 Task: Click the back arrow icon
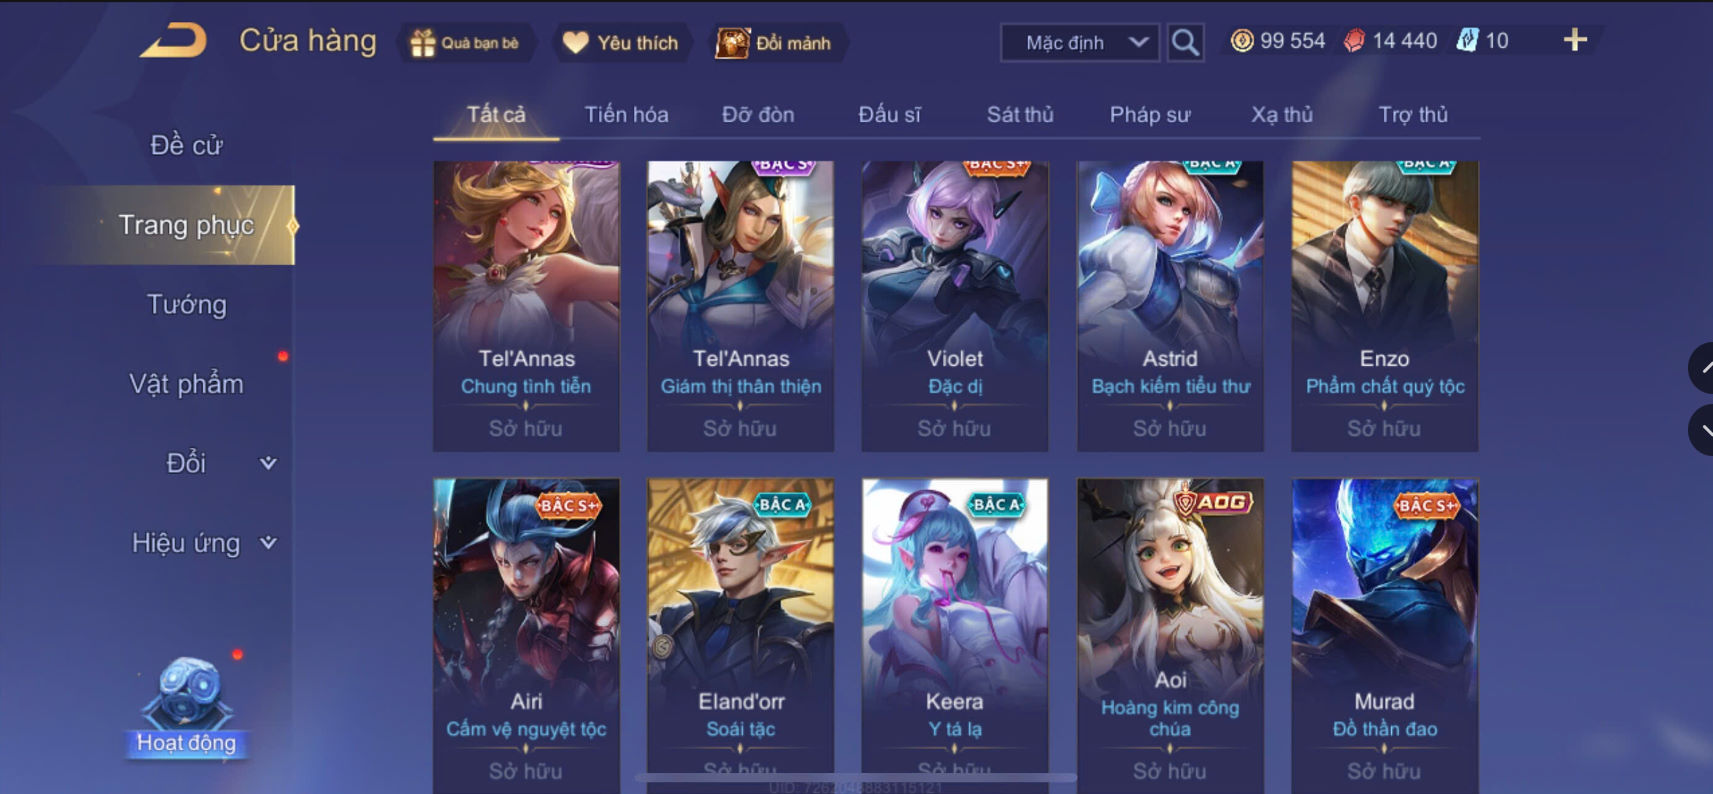point(174,41)
